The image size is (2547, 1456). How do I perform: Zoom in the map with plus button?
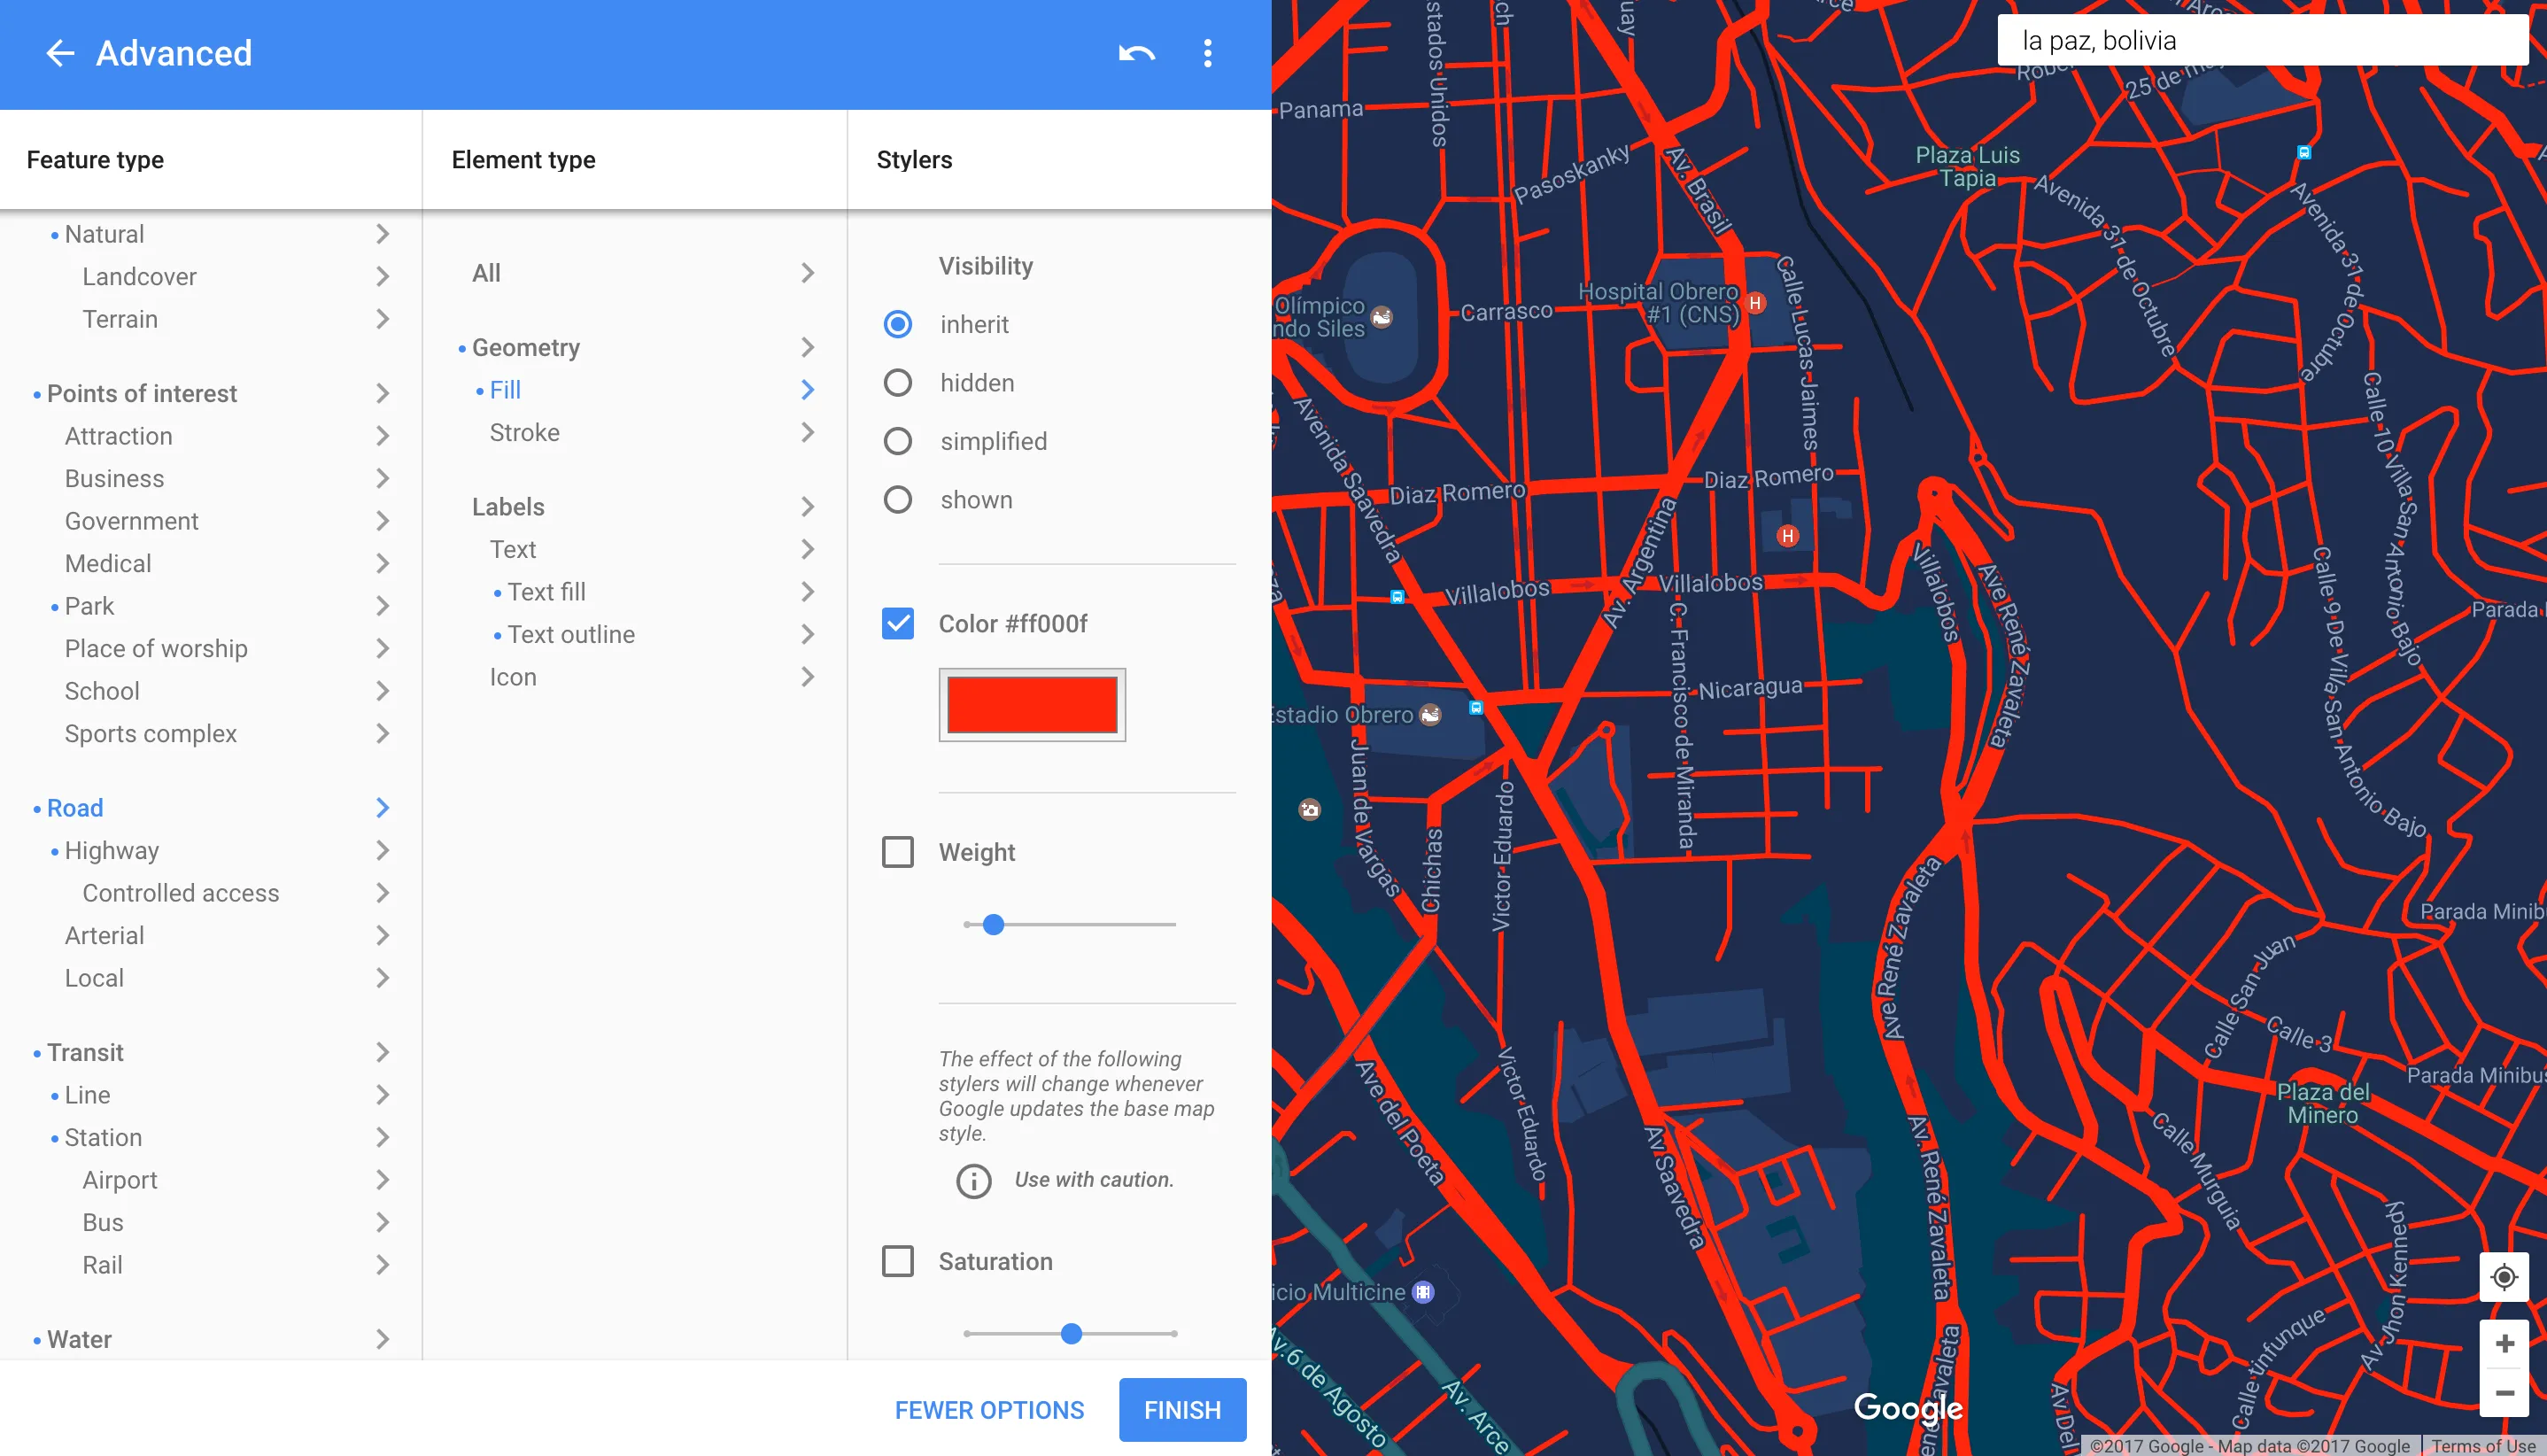[x=2504, y=1343]
